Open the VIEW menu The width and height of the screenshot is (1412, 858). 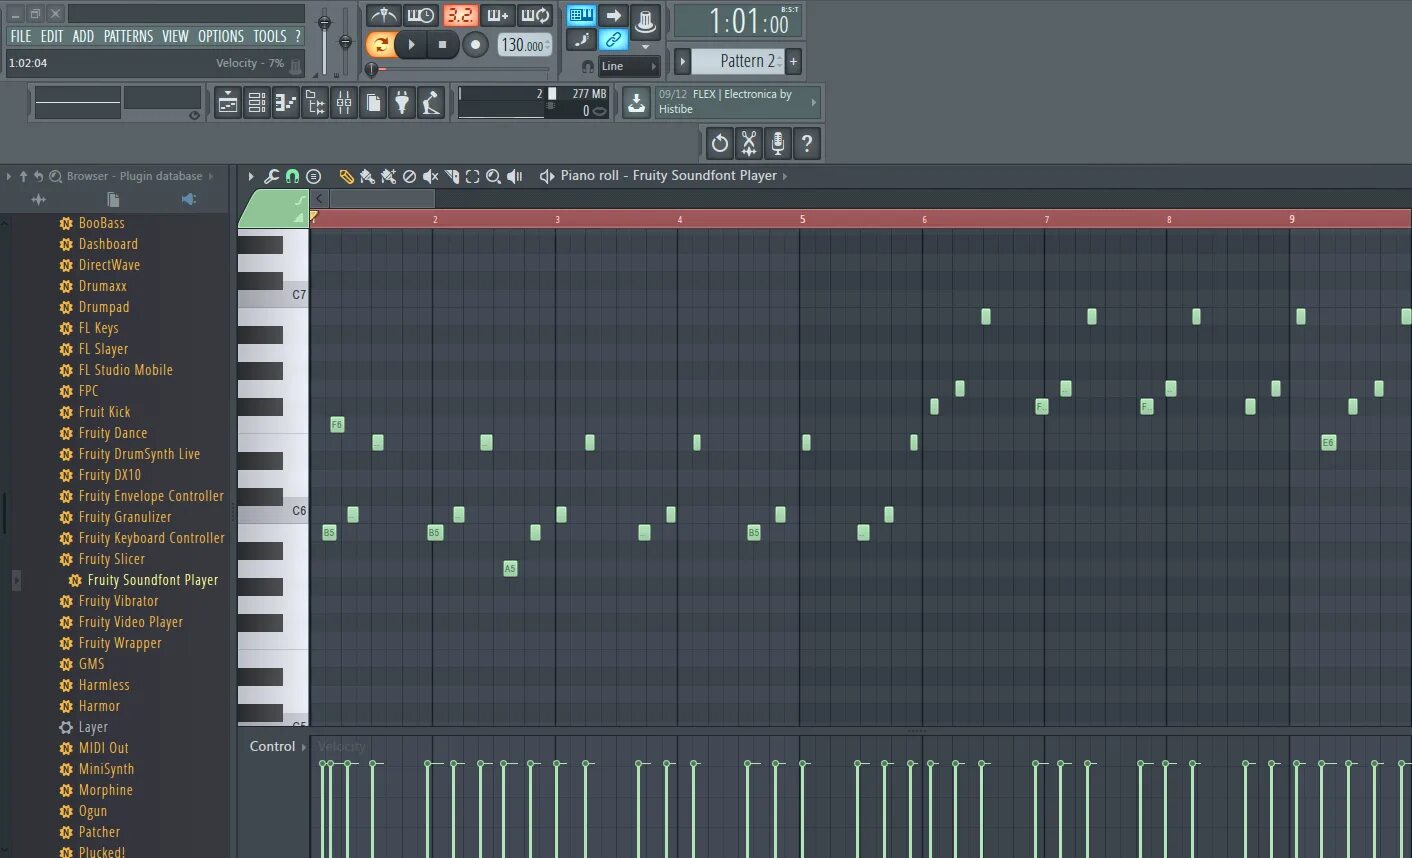(176, 36)
